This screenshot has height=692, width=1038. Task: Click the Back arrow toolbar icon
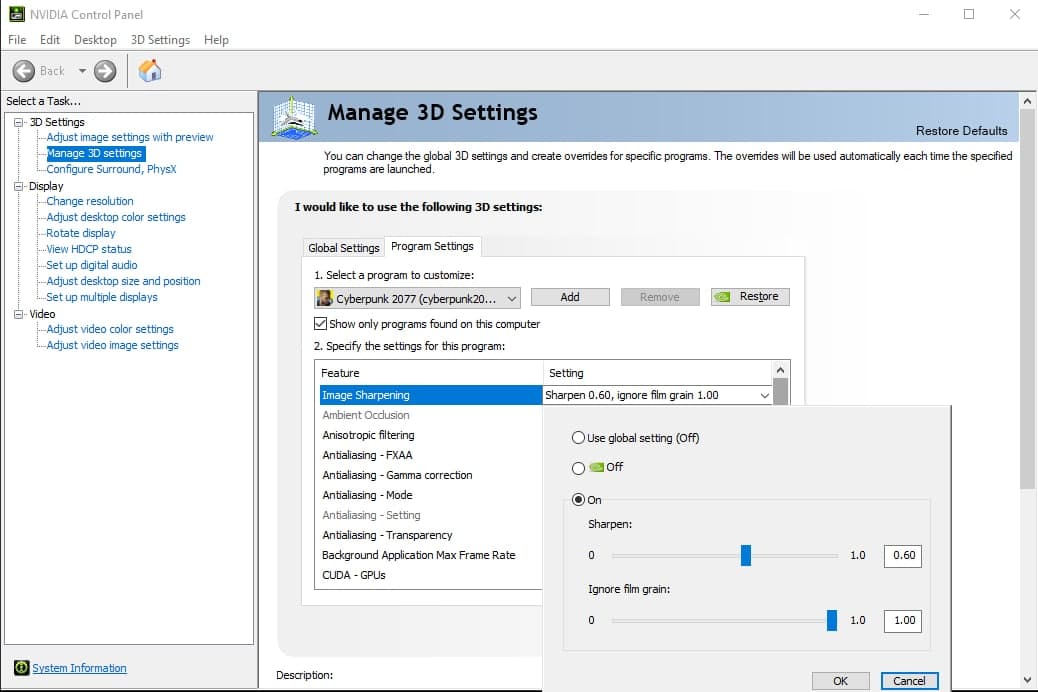(24, 71)
